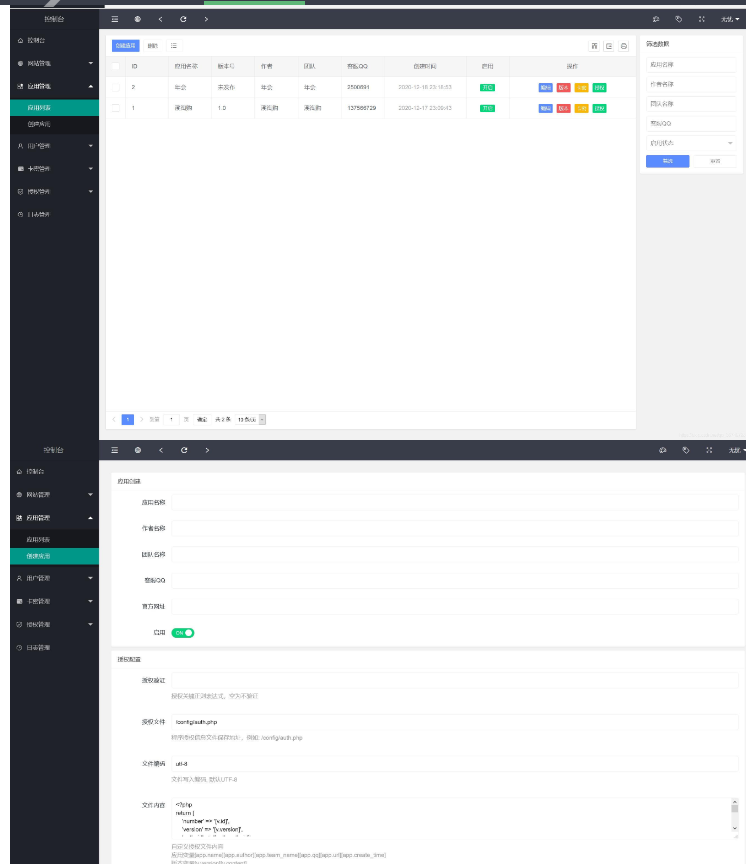Check the checkbox for the row with ID 2

click(116, 87)
